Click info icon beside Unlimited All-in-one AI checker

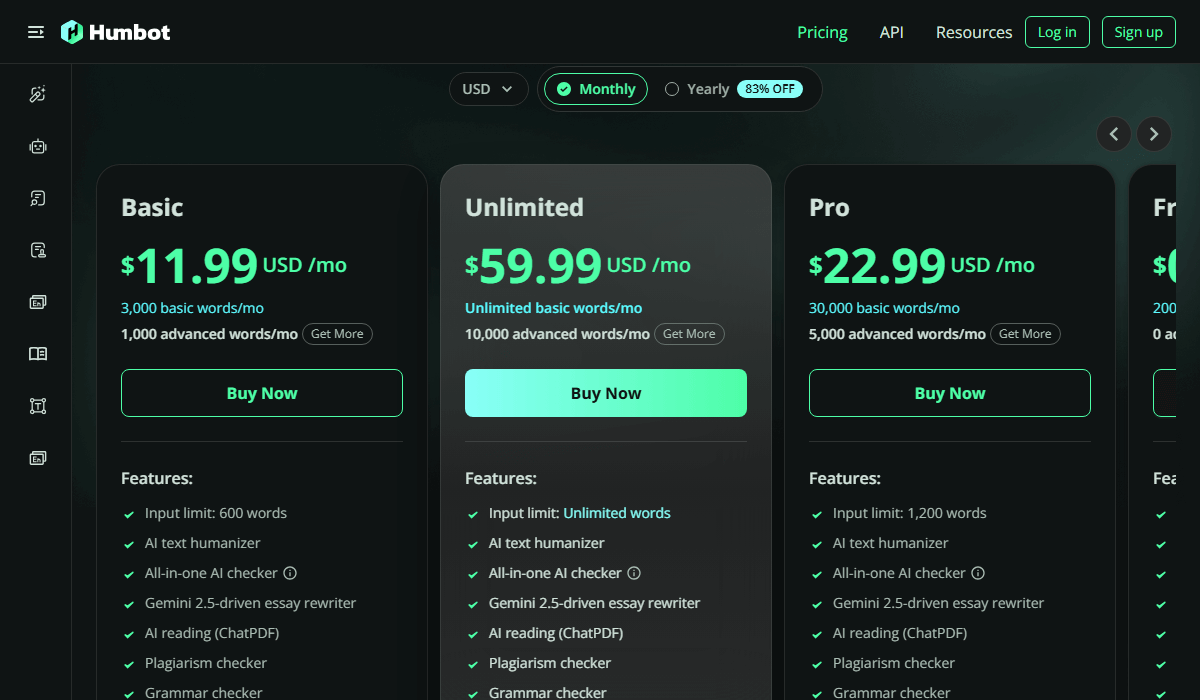[634, 573]
